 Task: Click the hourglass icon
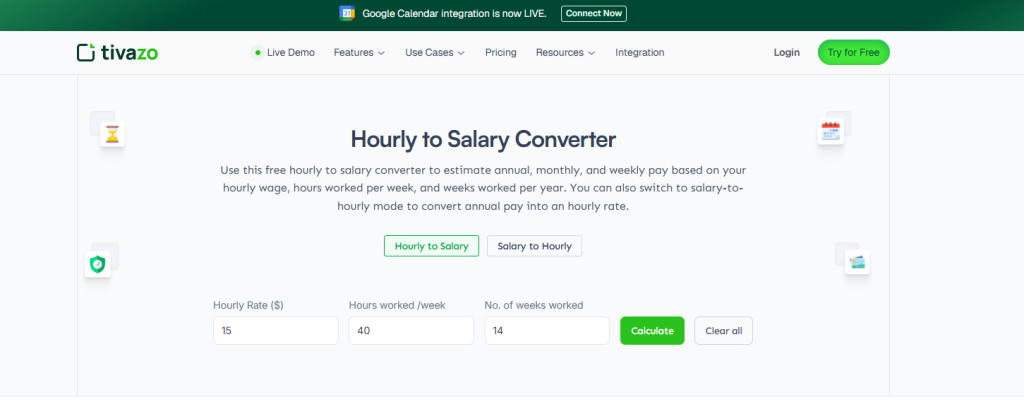[113, 135]
